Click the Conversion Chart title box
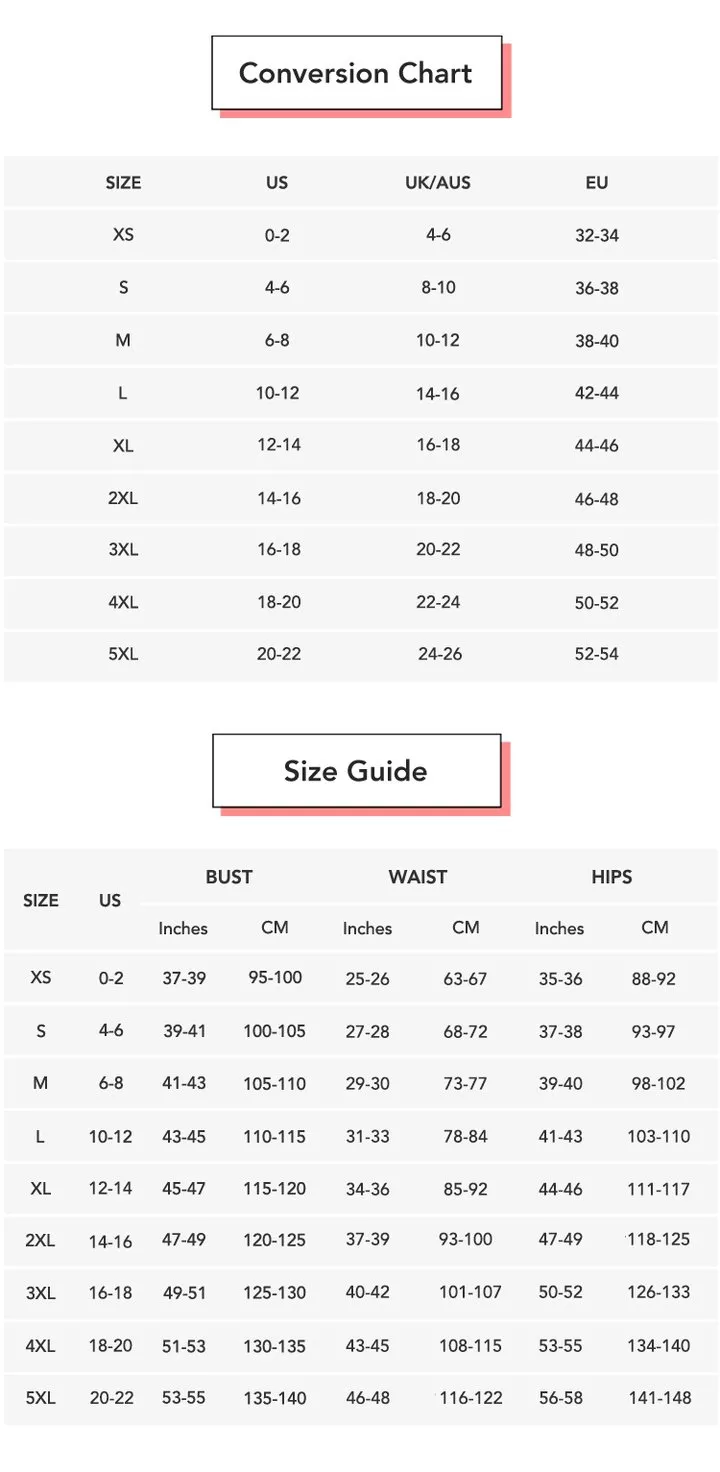 pyautogui.click(x=356, y=73)
